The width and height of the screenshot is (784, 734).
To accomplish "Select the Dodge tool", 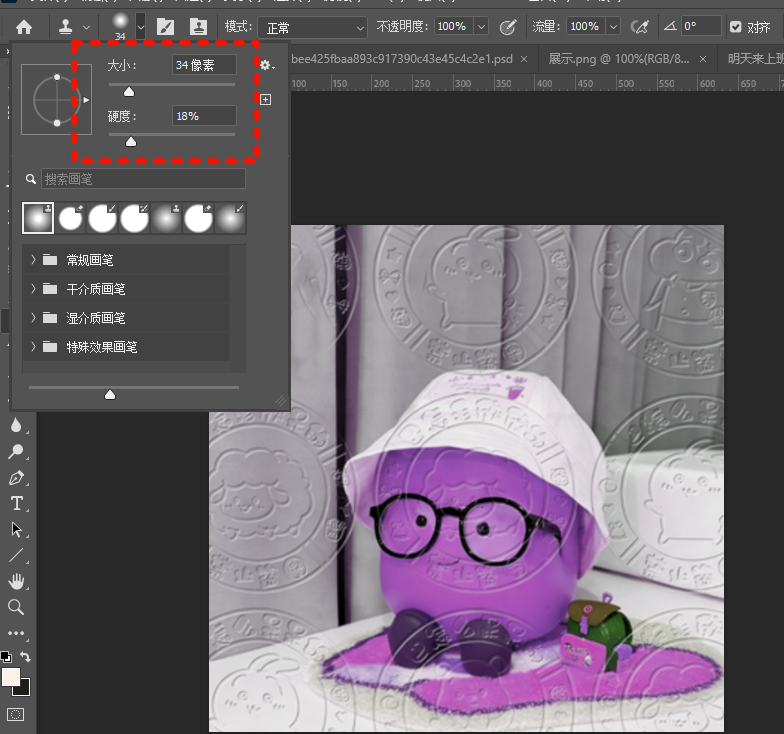I will pos(16,451).
